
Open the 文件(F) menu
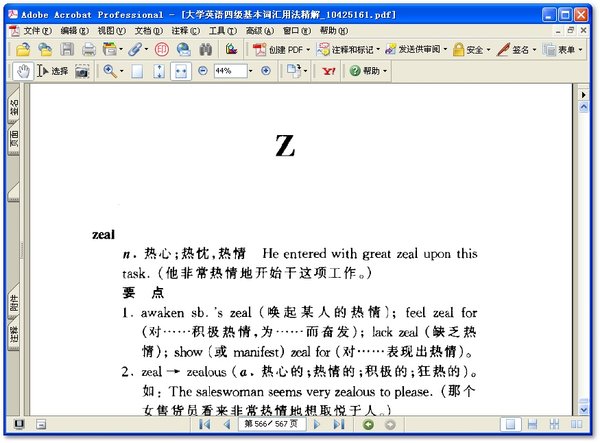tap(37, 31)
